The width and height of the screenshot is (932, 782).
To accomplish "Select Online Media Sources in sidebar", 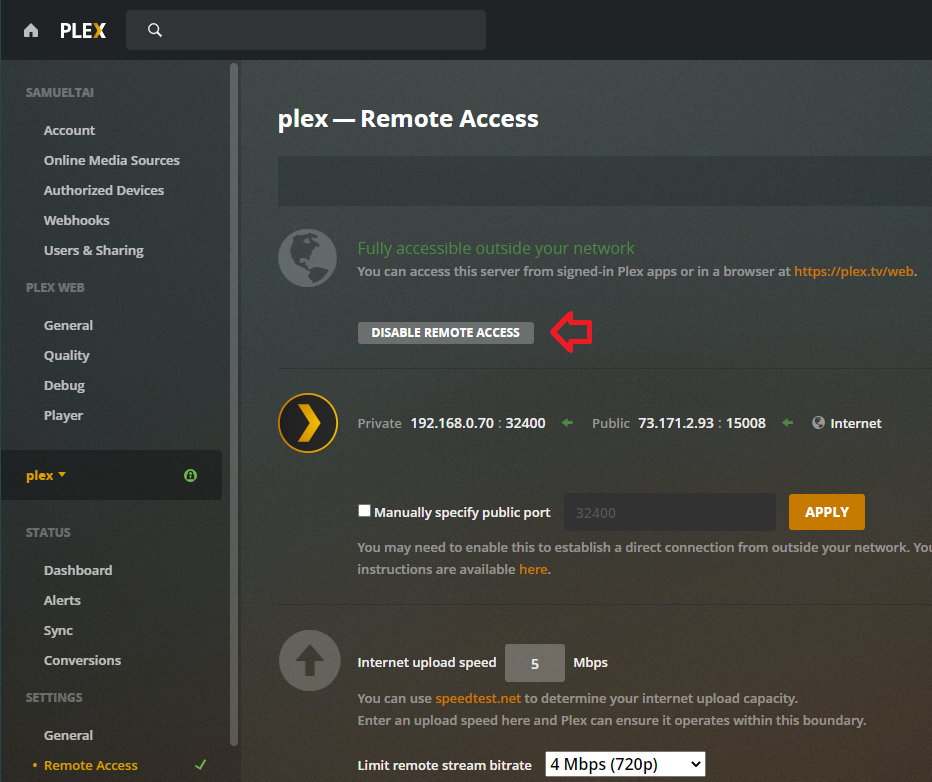I will (112, 160).
